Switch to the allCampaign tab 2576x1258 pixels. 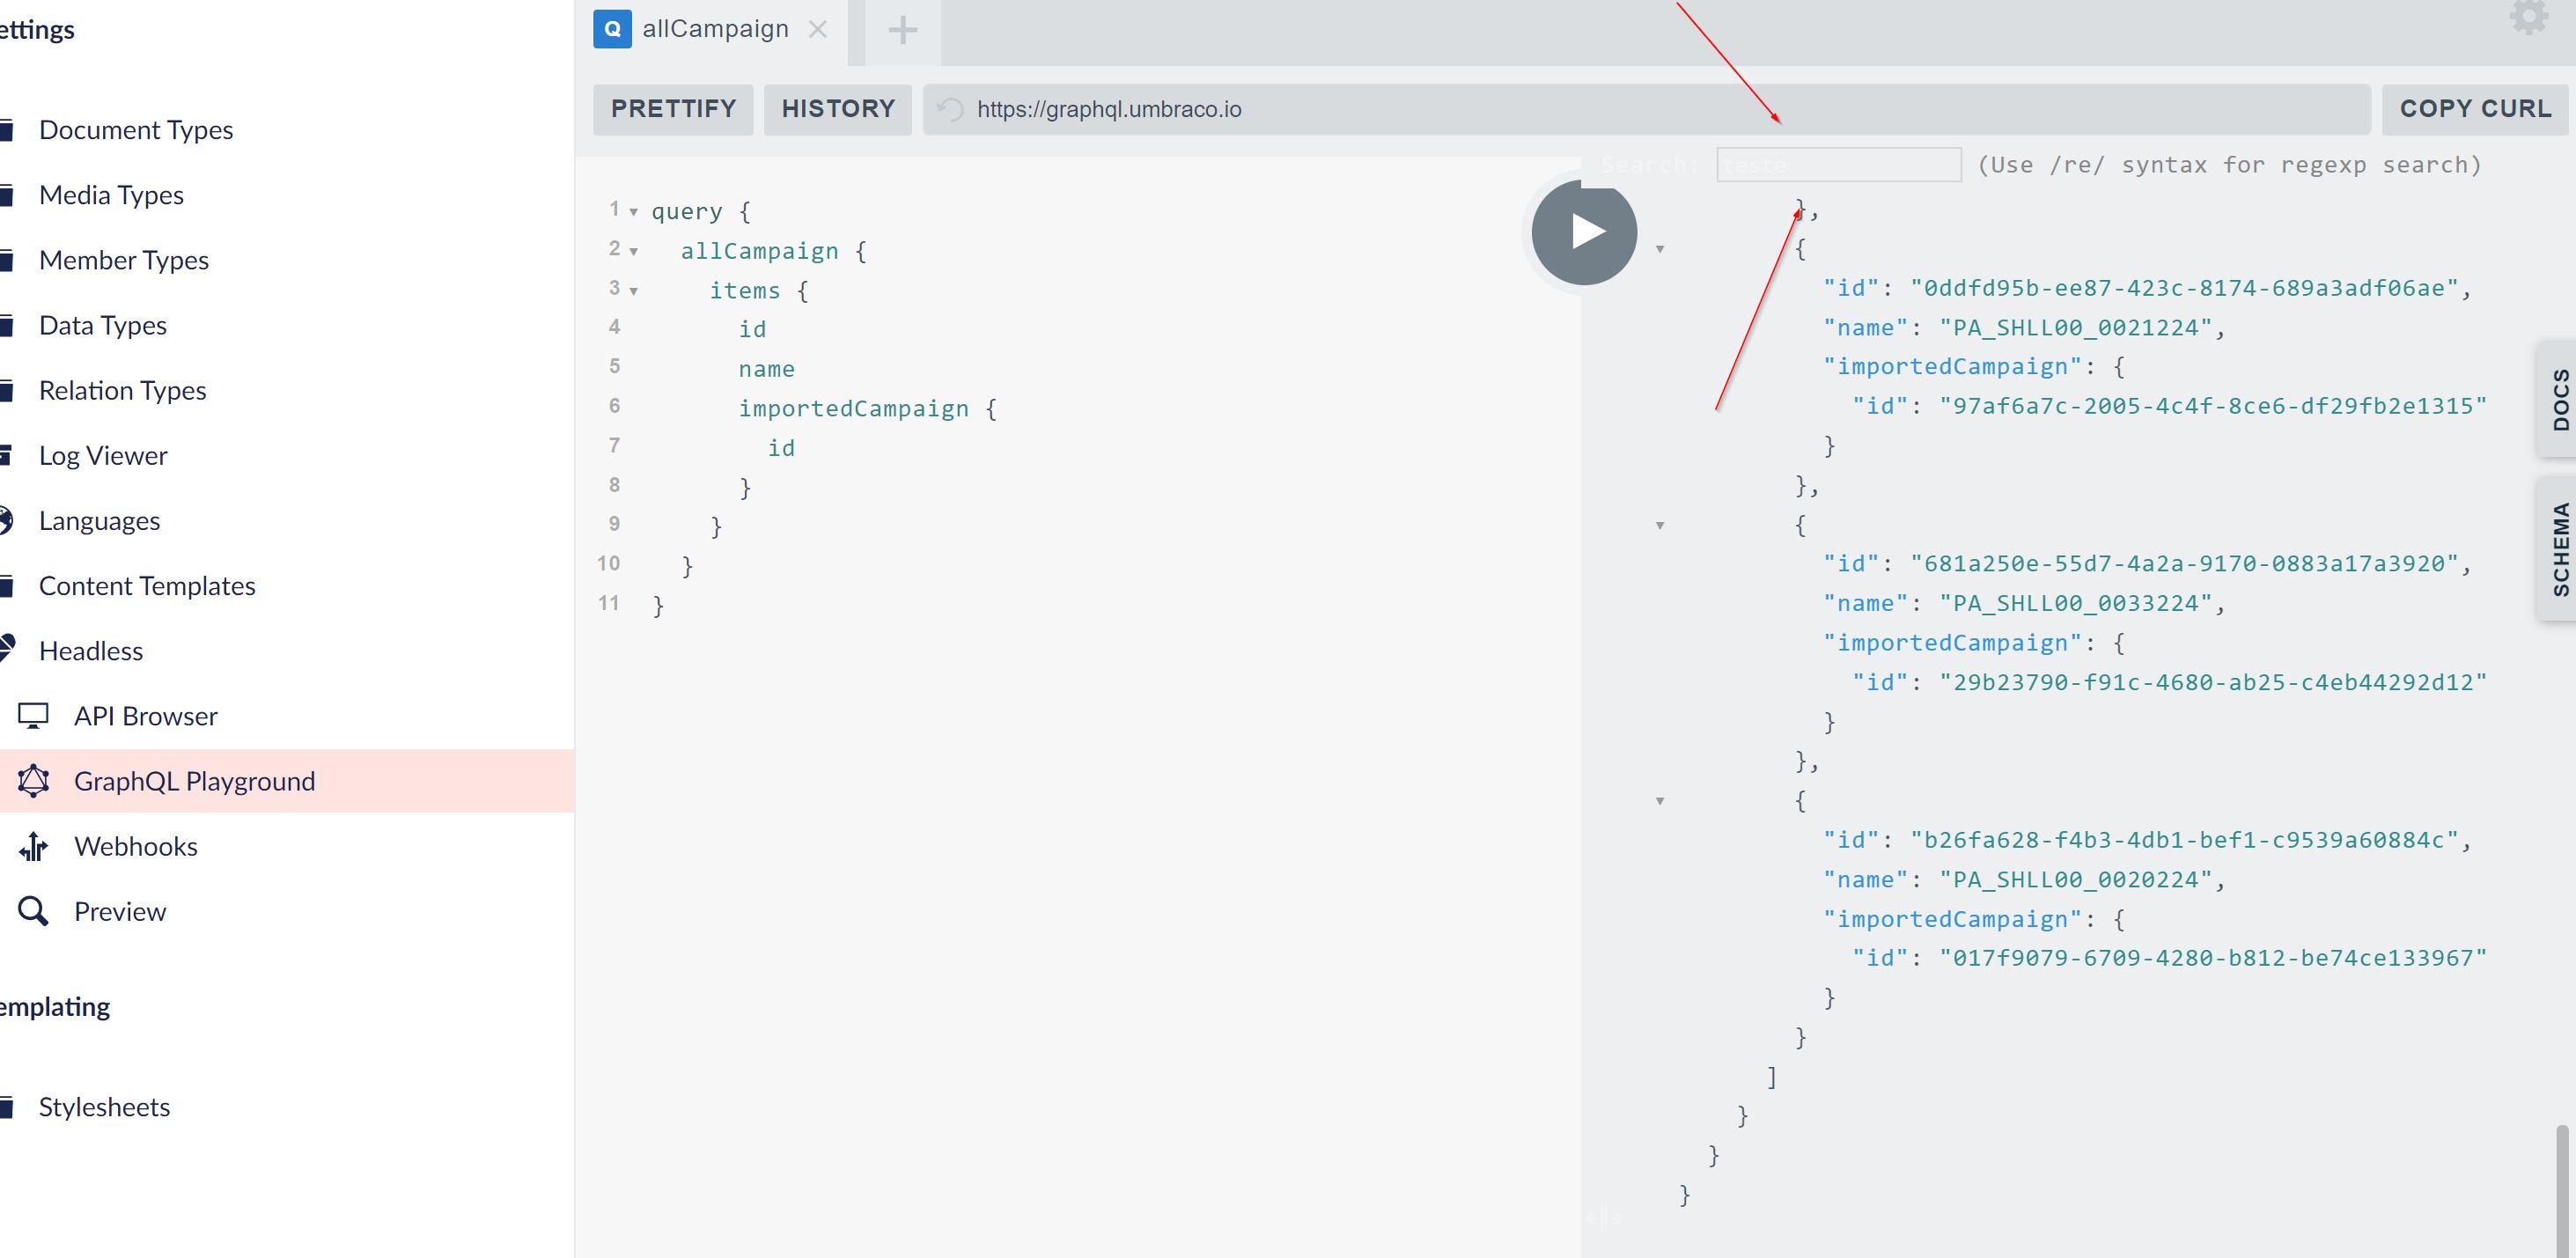[x=715, y=28]
